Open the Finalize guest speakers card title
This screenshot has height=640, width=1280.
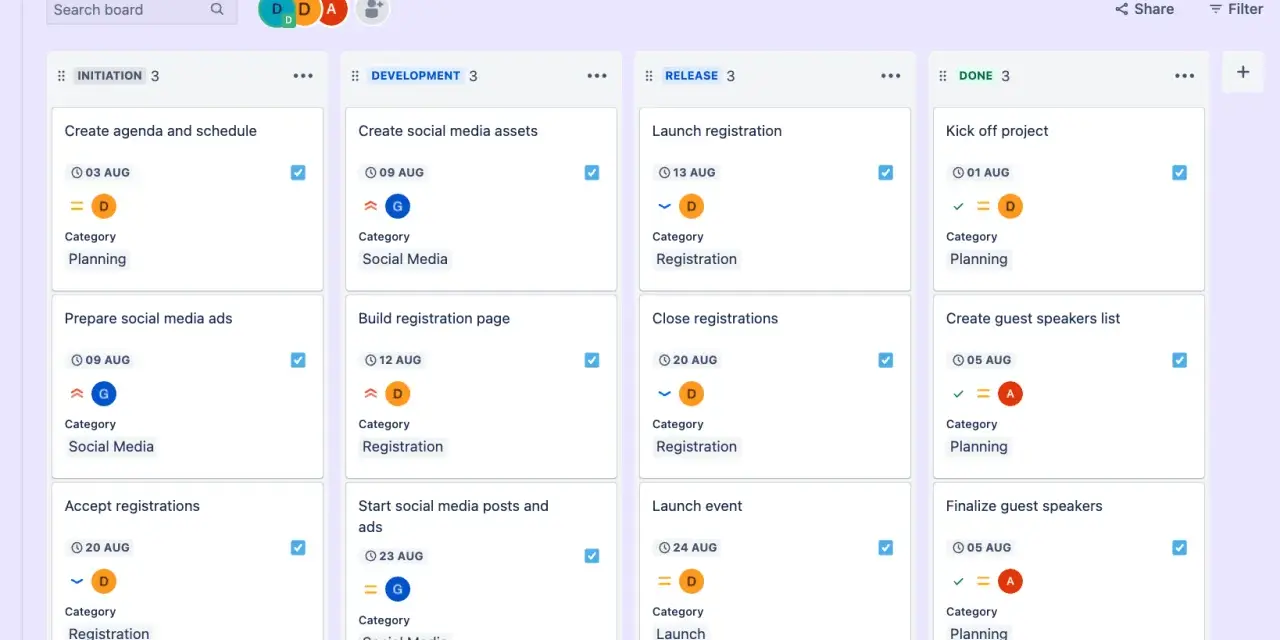[x=1024, y=506]
